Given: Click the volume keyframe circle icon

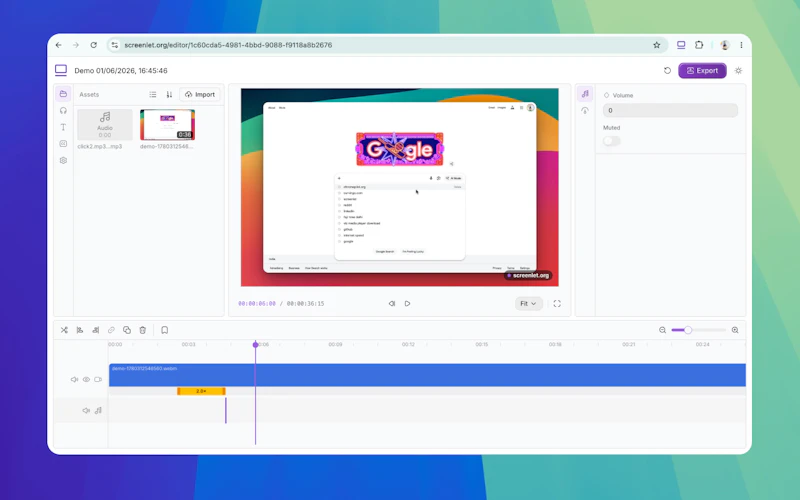Looking at the screenshot, I should point(607,95).
